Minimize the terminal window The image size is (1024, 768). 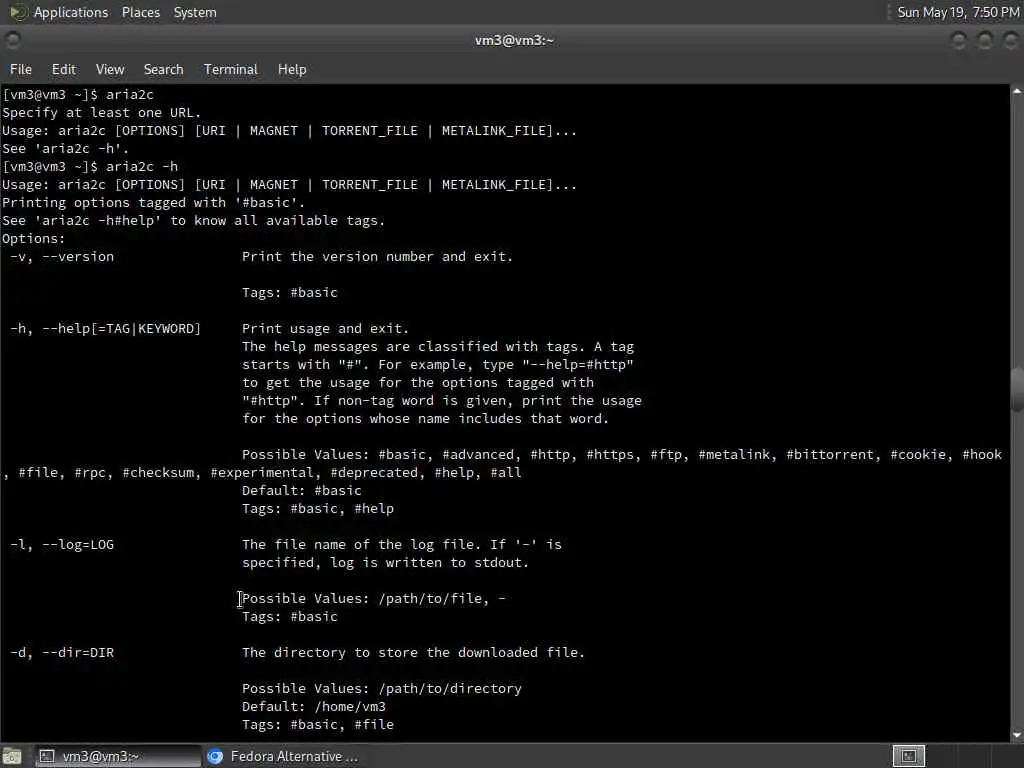click(x=958, y=40)
